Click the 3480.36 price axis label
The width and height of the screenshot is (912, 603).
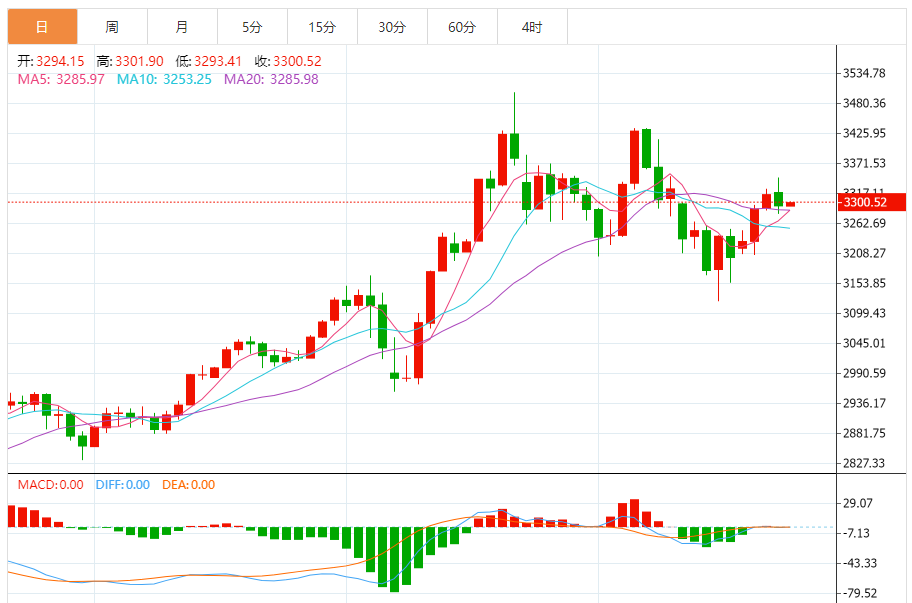[864, 103]
